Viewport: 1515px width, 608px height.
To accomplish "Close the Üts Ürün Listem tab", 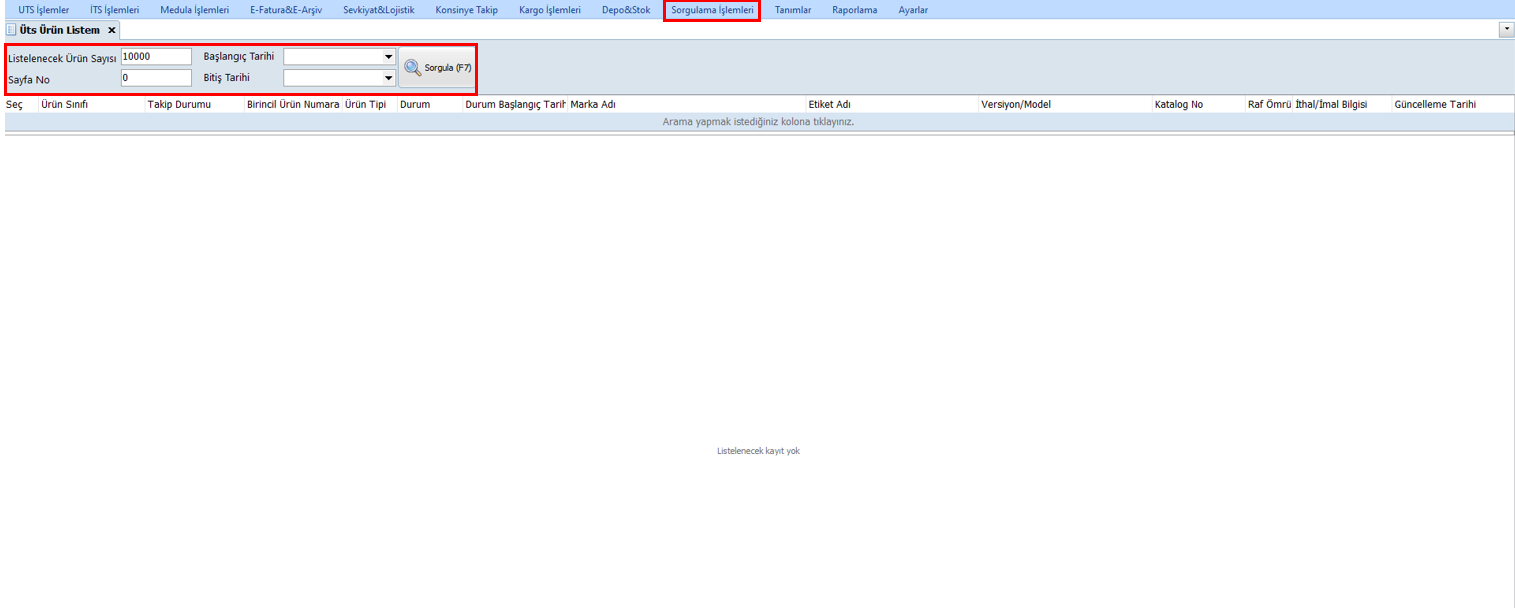I will pos(112,30).
